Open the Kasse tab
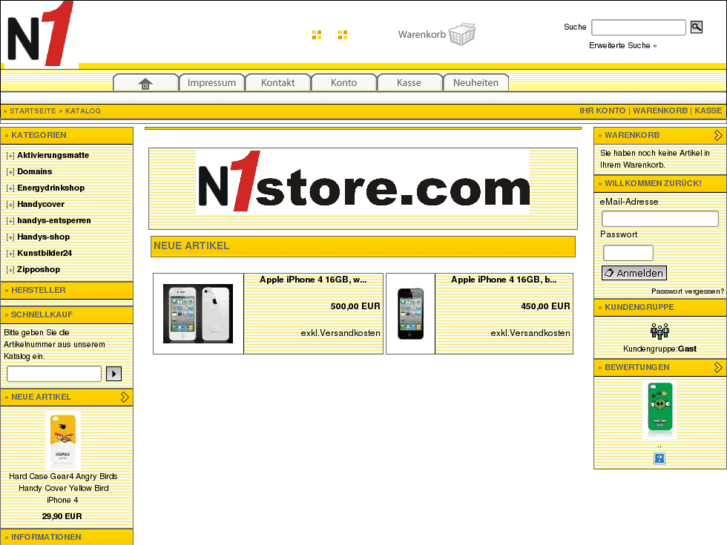727x545 pixels. click(409, 83)
